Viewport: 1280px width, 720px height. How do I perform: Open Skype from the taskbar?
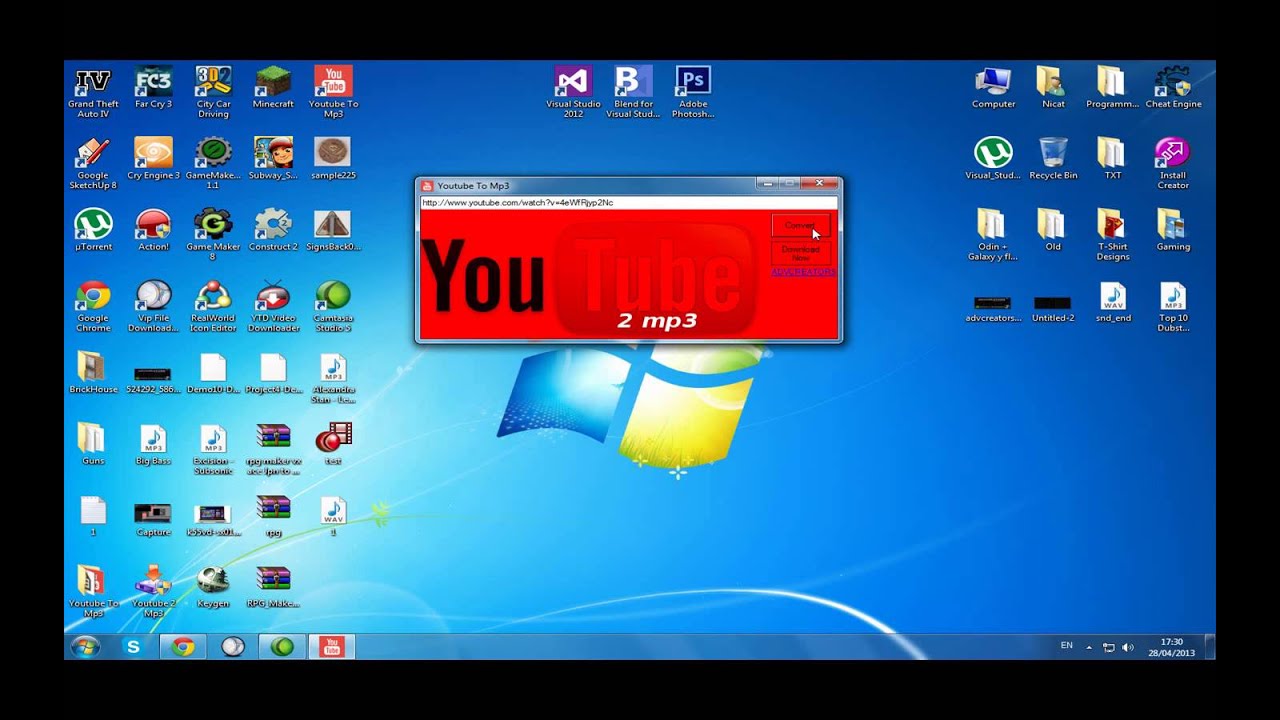coord(133,647)
